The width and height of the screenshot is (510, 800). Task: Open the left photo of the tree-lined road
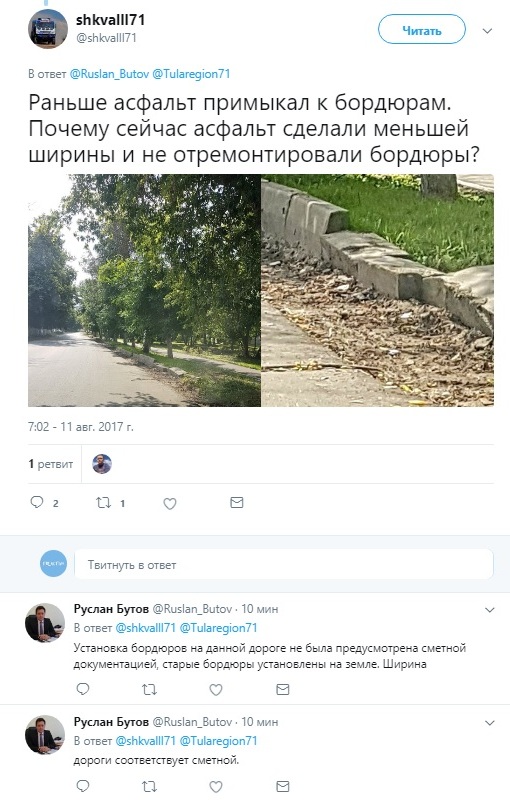point(144,290)
